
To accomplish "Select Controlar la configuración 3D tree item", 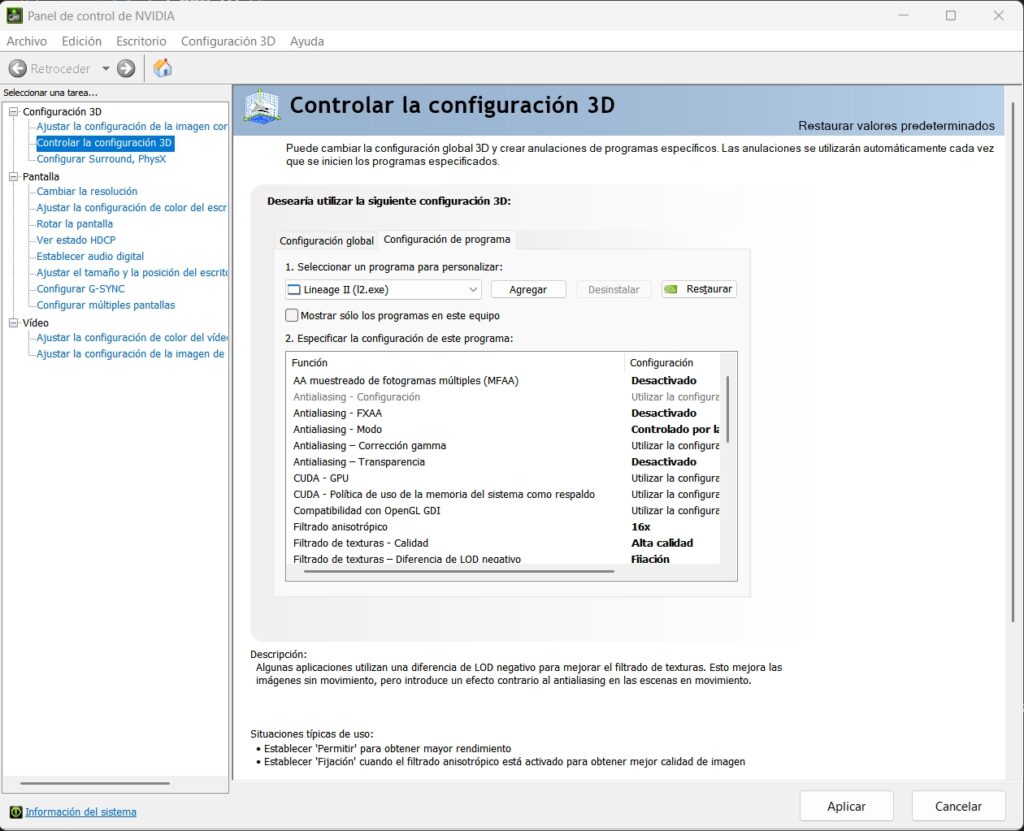I will click(x=104, y=142).
